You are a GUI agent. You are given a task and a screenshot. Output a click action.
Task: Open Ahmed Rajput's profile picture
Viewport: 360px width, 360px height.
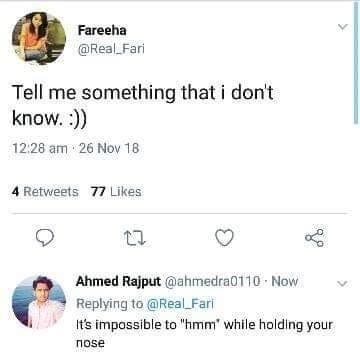coord(39,302)
